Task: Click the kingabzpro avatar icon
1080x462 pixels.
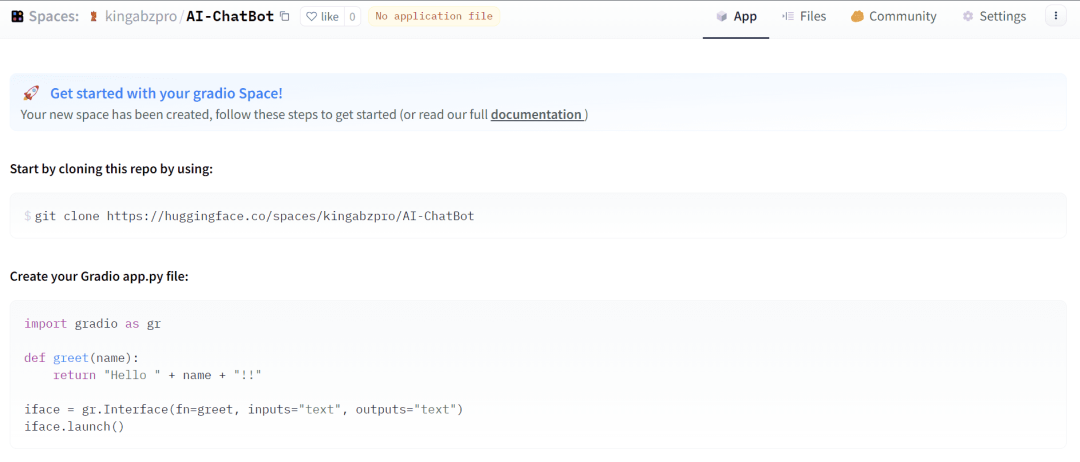Action: 94,17
